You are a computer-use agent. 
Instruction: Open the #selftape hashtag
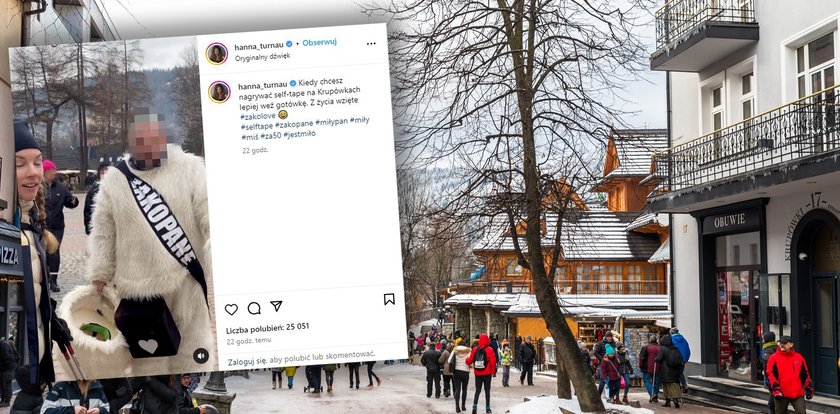tap(256, 125)
